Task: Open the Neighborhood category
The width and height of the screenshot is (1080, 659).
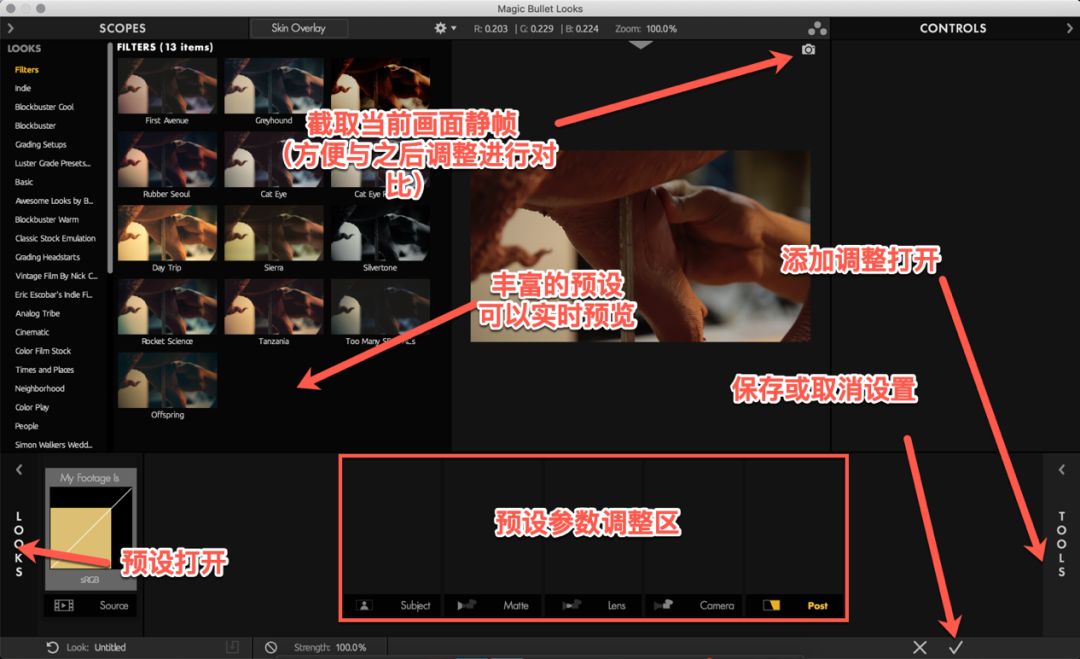Action: pyautogui.click(x=40, y=388)
